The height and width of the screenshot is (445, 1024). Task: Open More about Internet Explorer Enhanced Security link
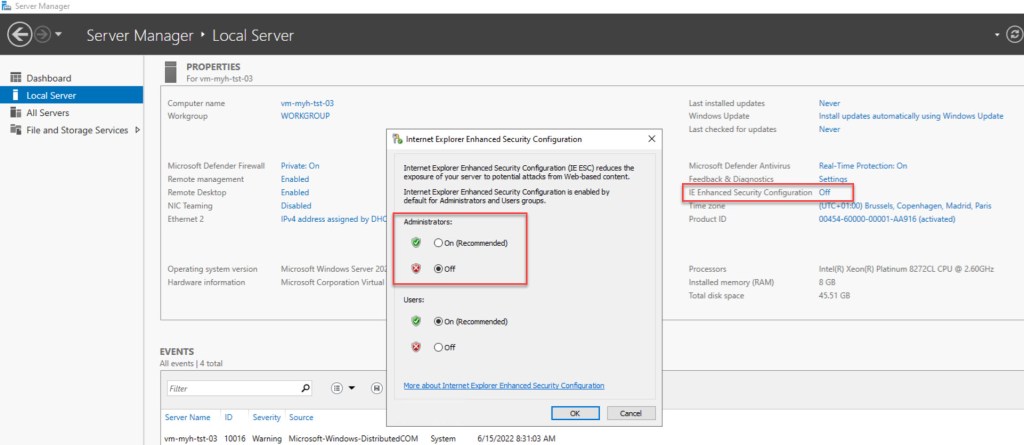point(503,385)
